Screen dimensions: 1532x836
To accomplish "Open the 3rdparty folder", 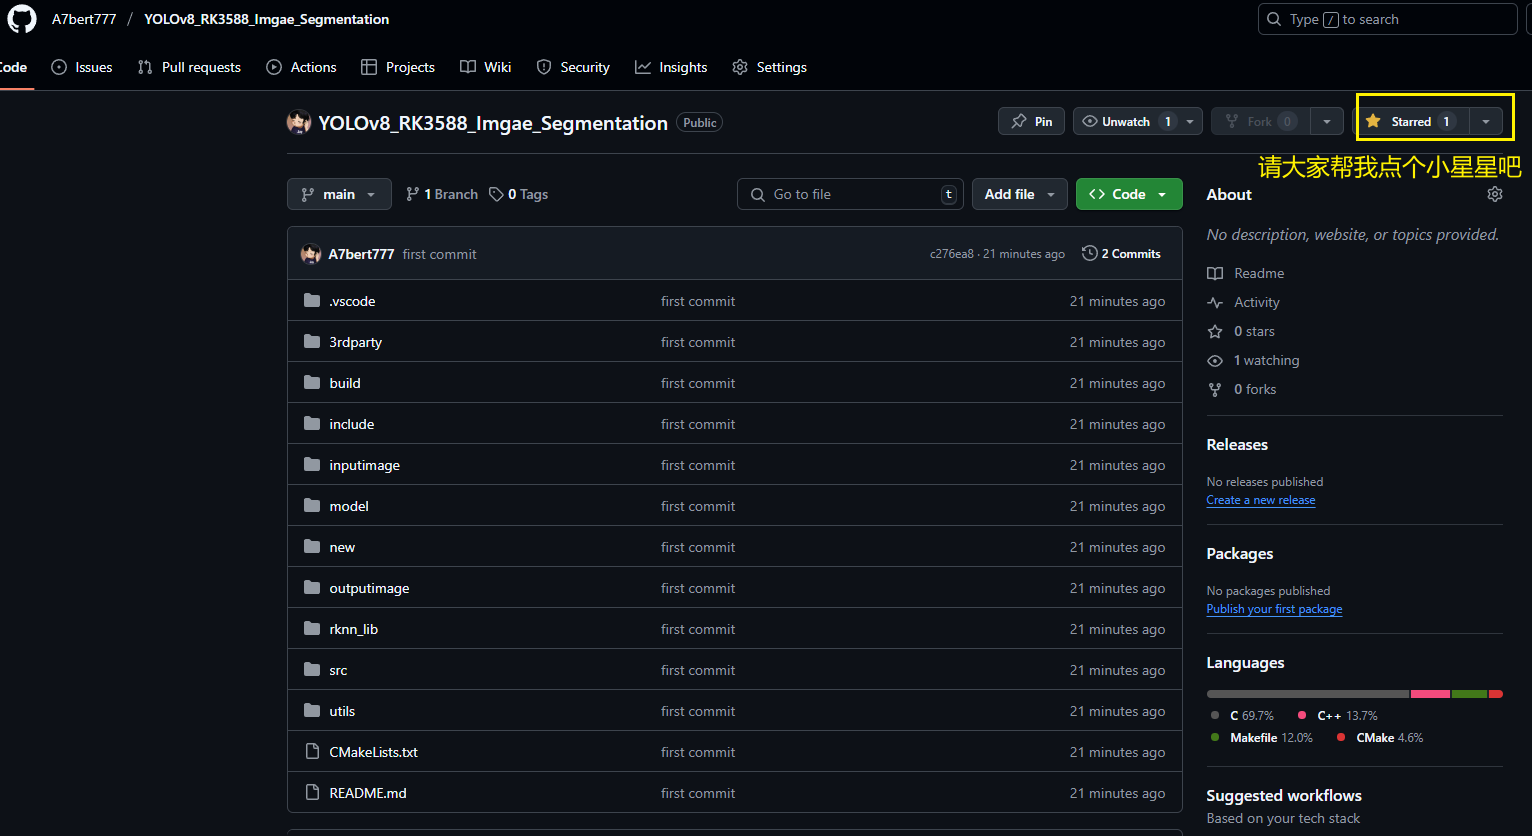I will pyautogui.click(x=355, y=342).
